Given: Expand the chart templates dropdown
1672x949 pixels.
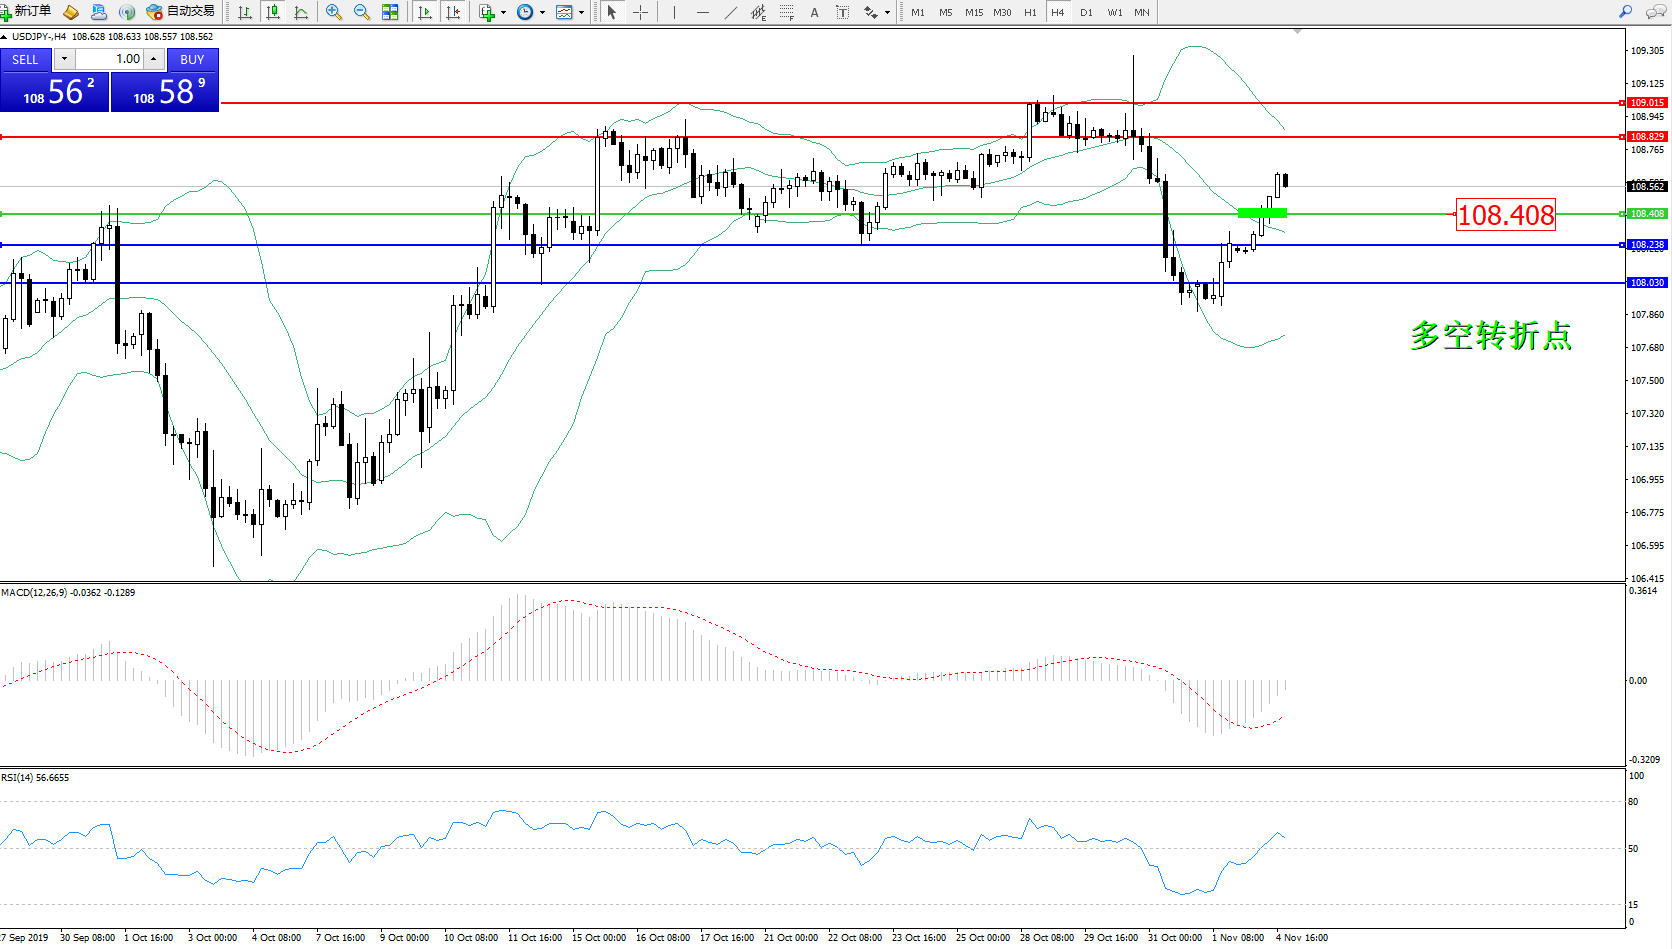Looking at the screenshot, I should coord(581,13).
